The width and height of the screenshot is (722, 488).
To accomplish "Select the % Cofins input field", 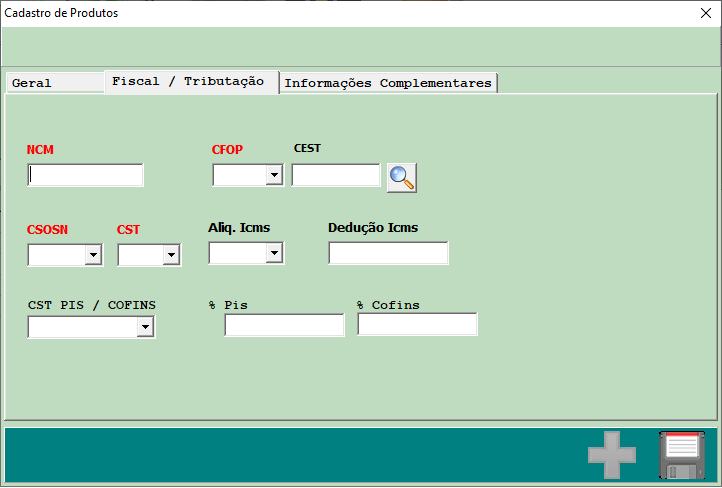I will coord(417,324).
